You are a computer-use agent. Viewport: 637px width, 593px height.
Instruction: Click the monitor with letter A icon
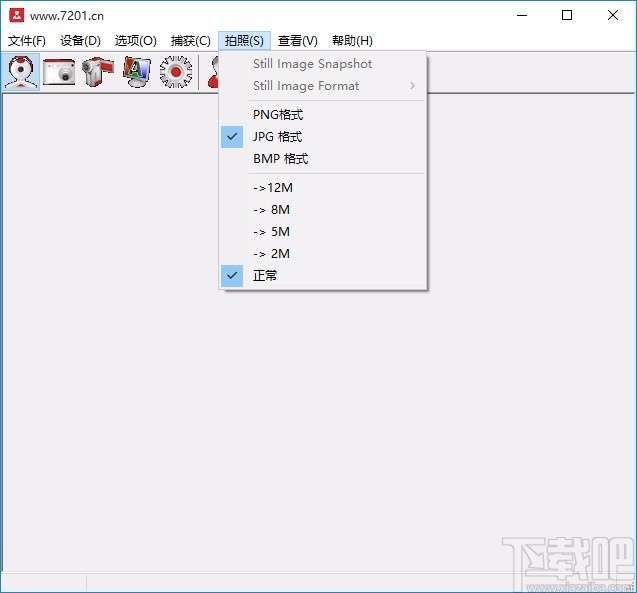click(137, 72)
